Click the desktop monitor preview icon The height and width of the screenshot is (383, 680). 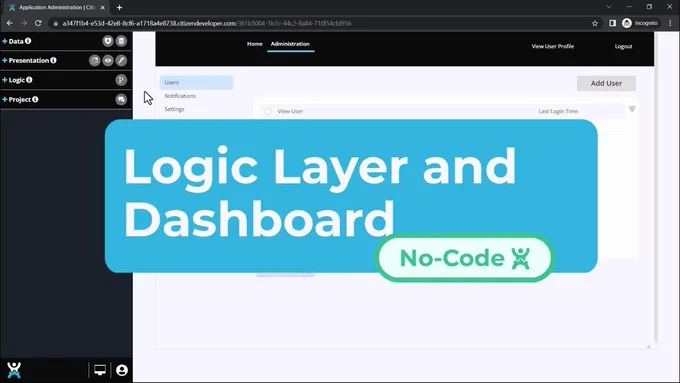tap(100, 370)
